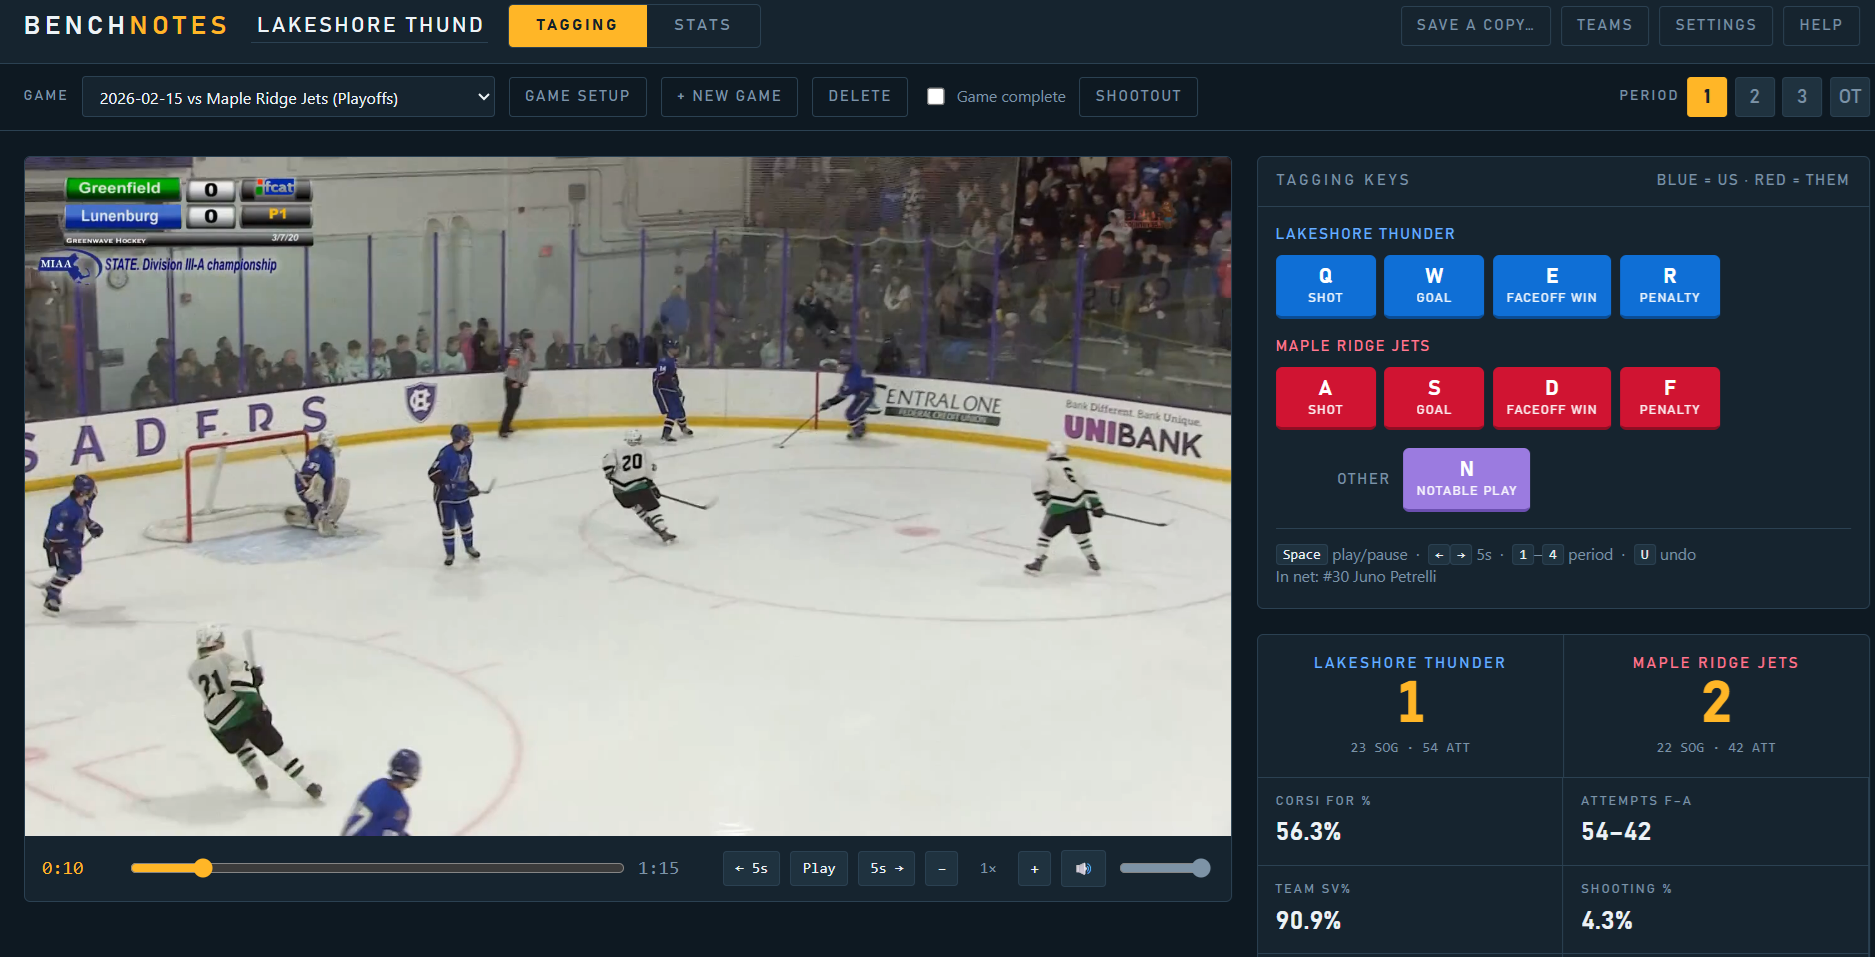
Task: Open the Tagging tab
Action: (577, 25)
